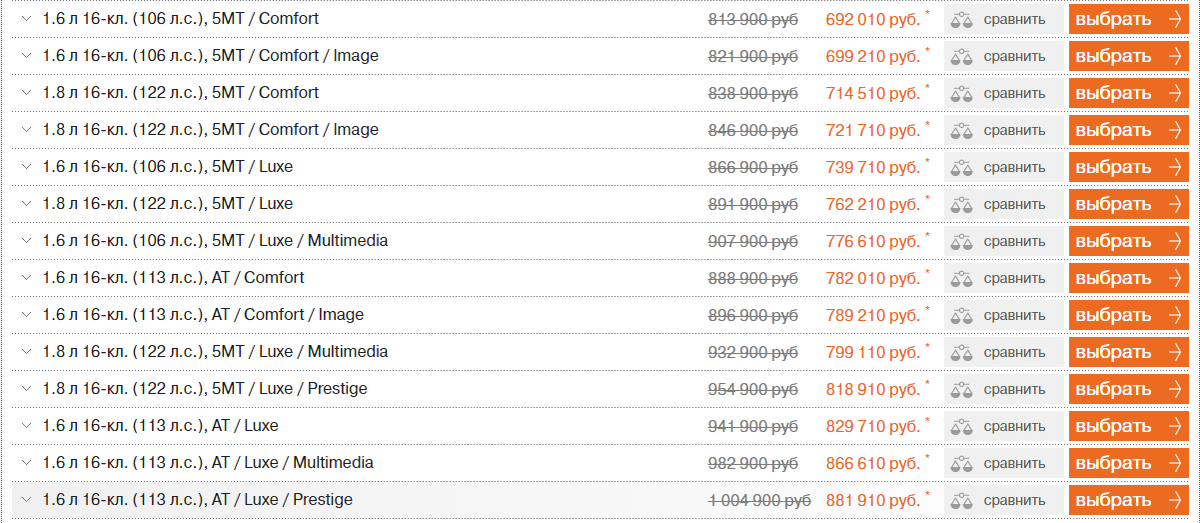Click the compare icon on AT / Comfort / Image row
The height and width of the screenshot is (523, 1200).
point(962,315)
